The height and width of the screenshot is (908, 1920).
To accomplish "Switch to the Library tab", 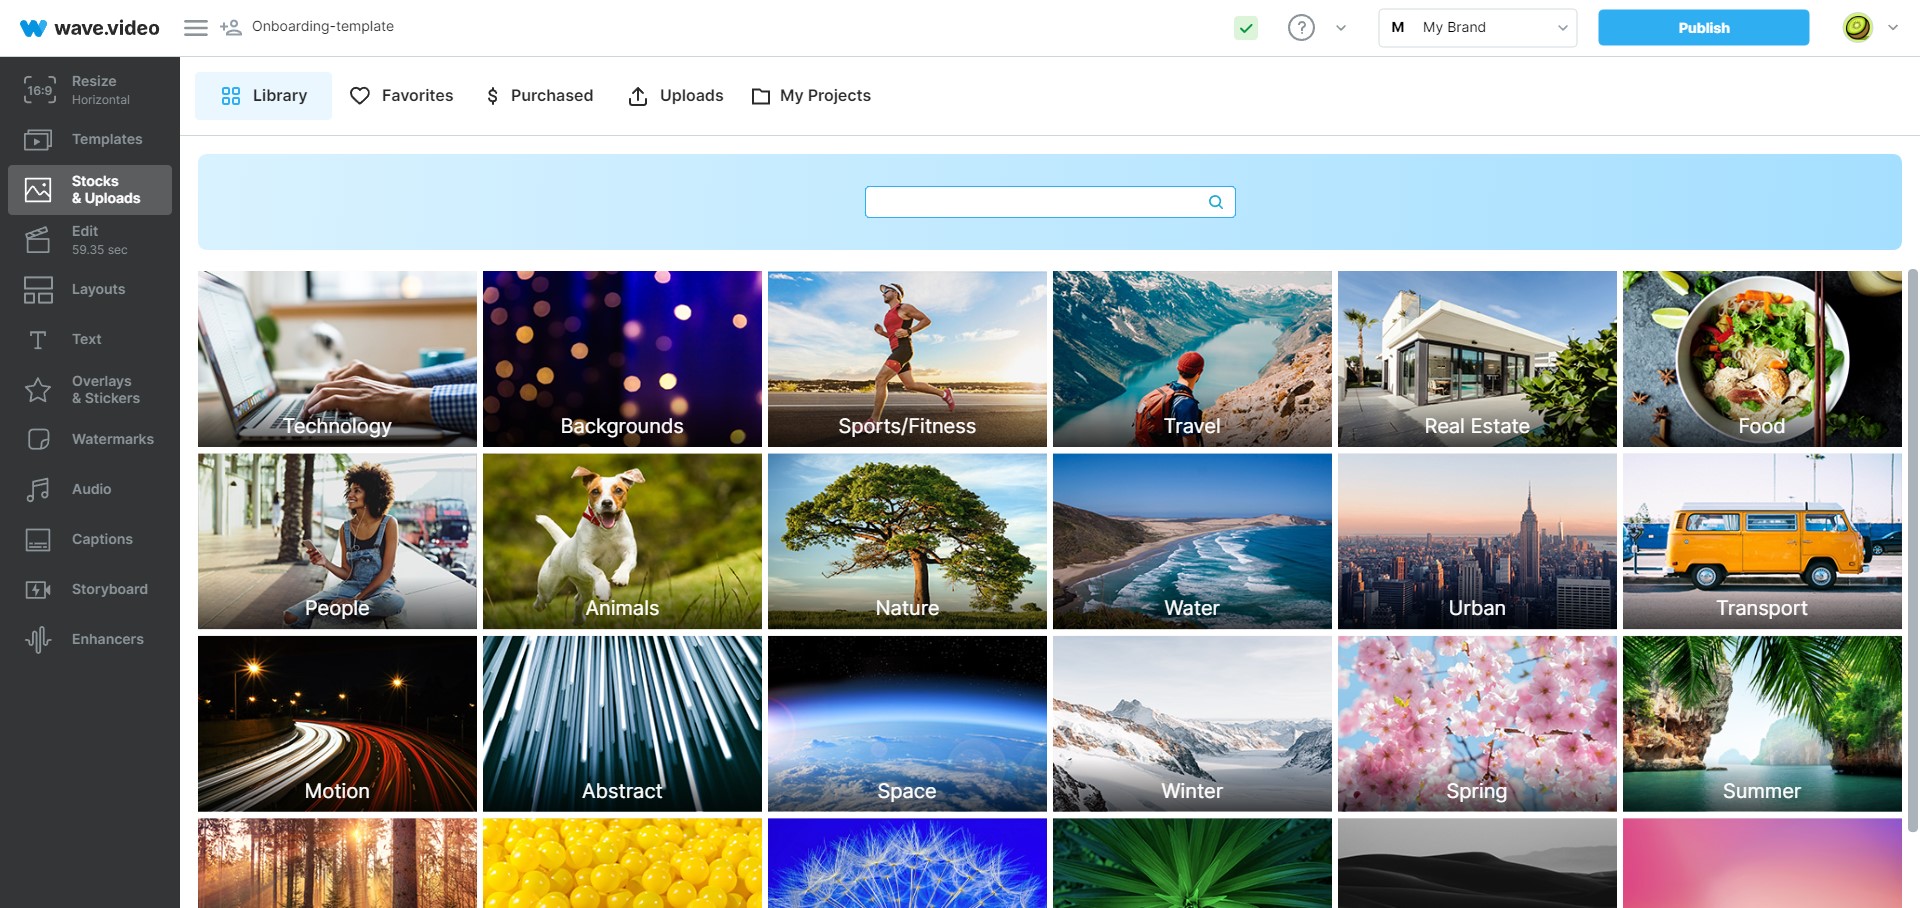I will tap(263, 96).
